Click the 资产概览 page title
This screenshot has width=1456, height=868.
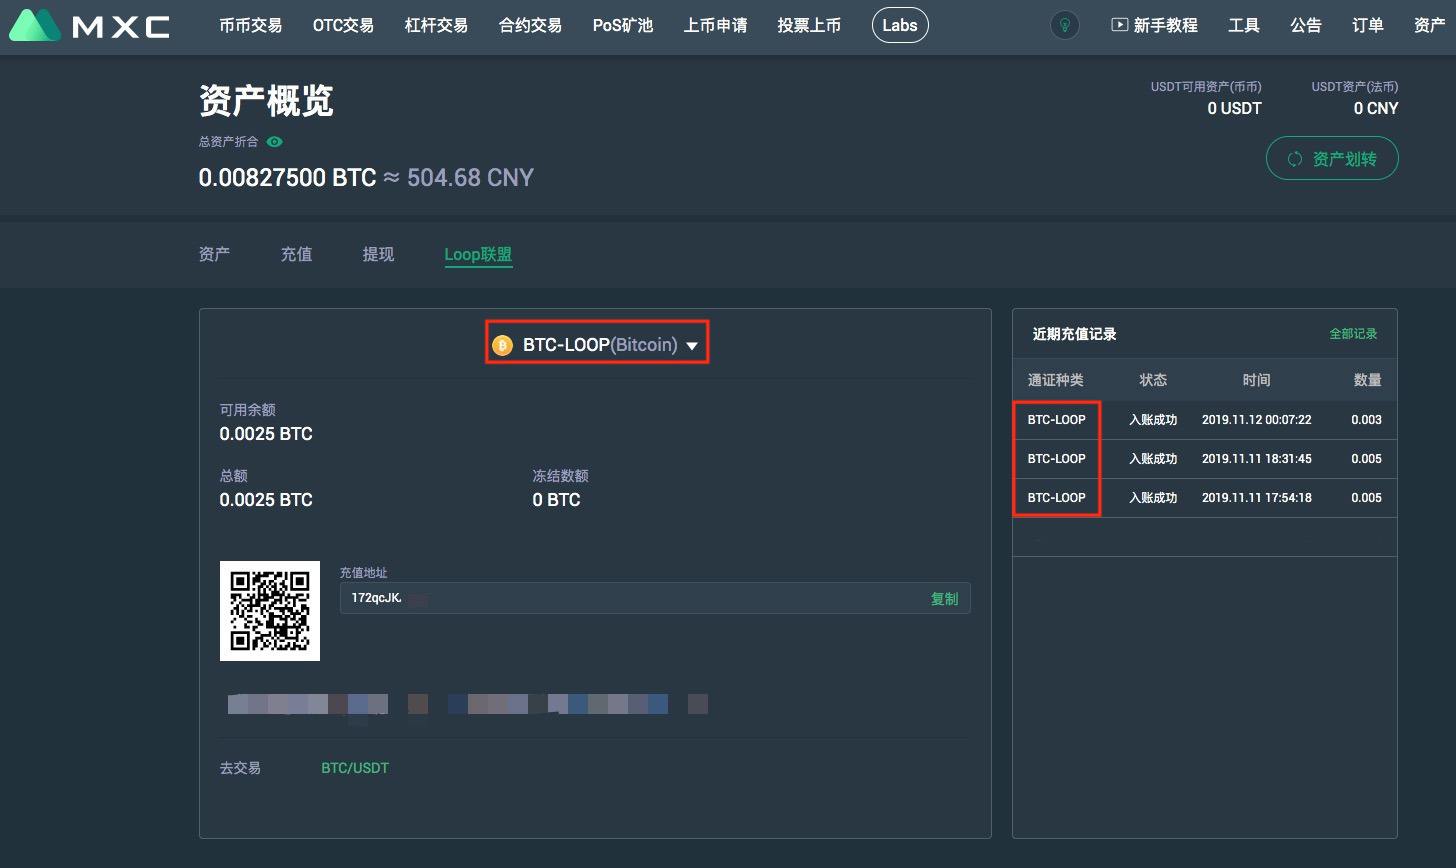coord(266,101)
